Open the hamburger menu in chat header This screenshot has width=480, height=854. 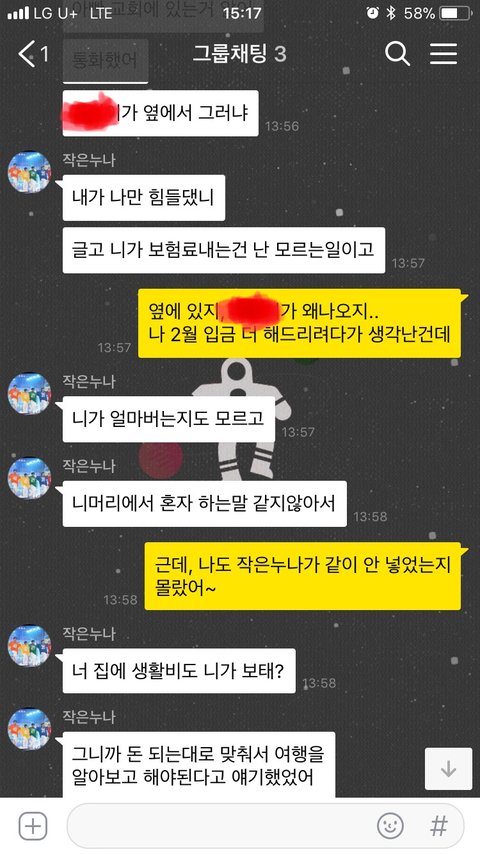[x=443, y=53]
